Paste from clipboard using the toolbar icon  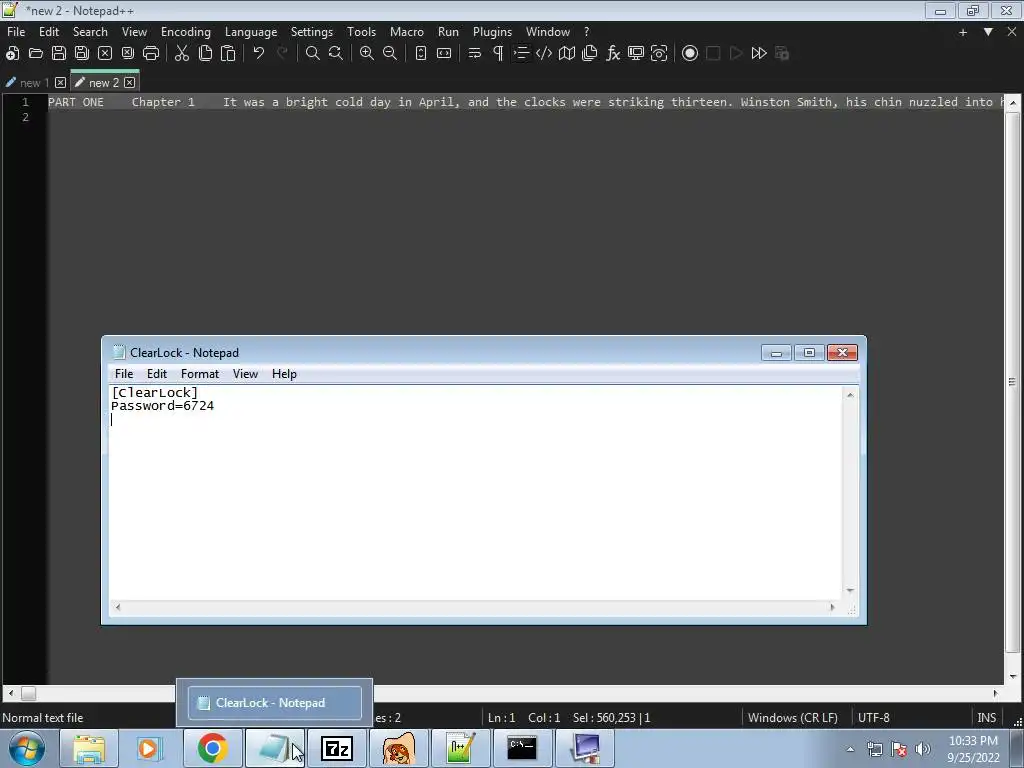tap(228, 54)
